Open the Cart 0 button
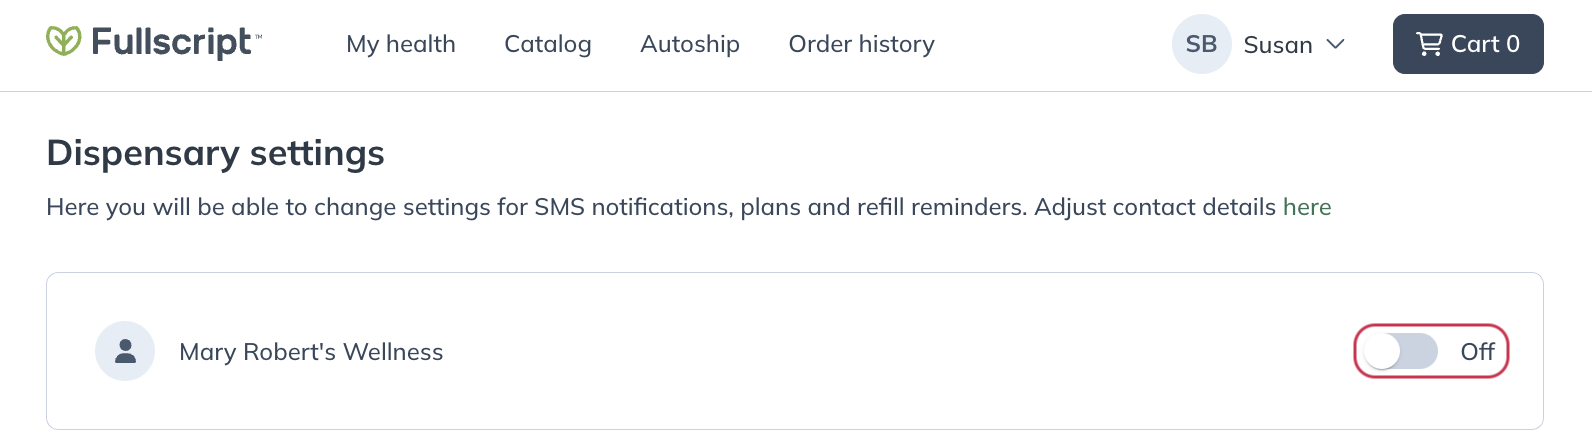 point(1468,44)
